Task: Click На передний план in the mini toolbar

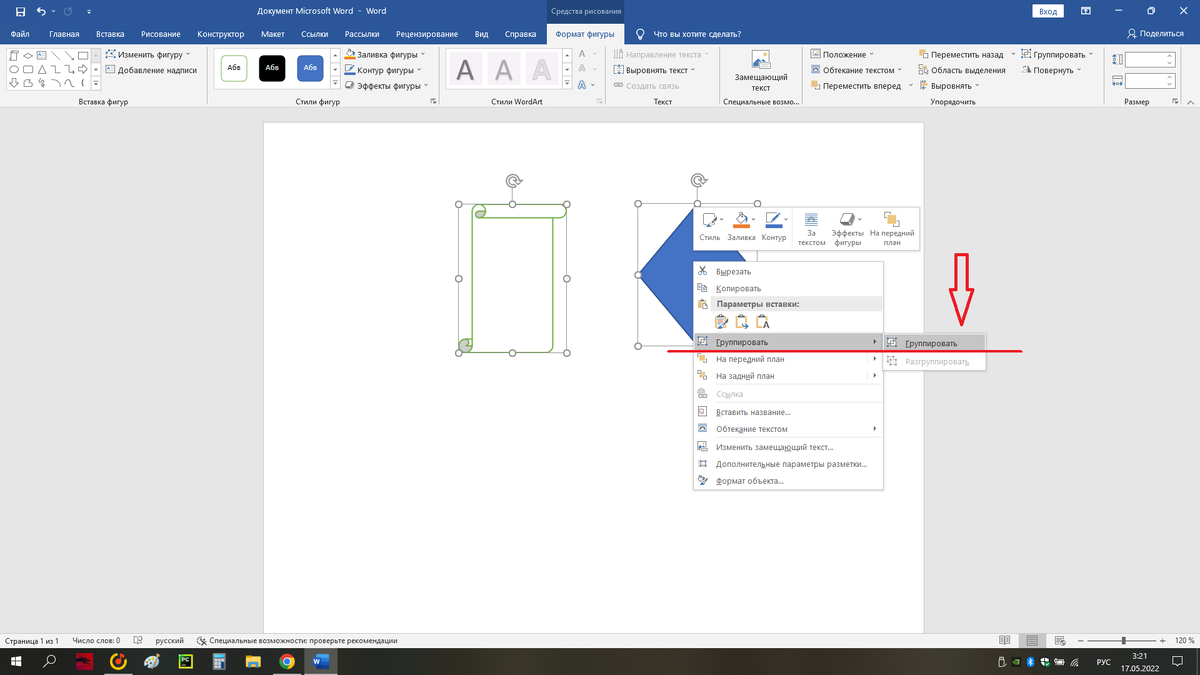Action: click(x=892, y=228)
